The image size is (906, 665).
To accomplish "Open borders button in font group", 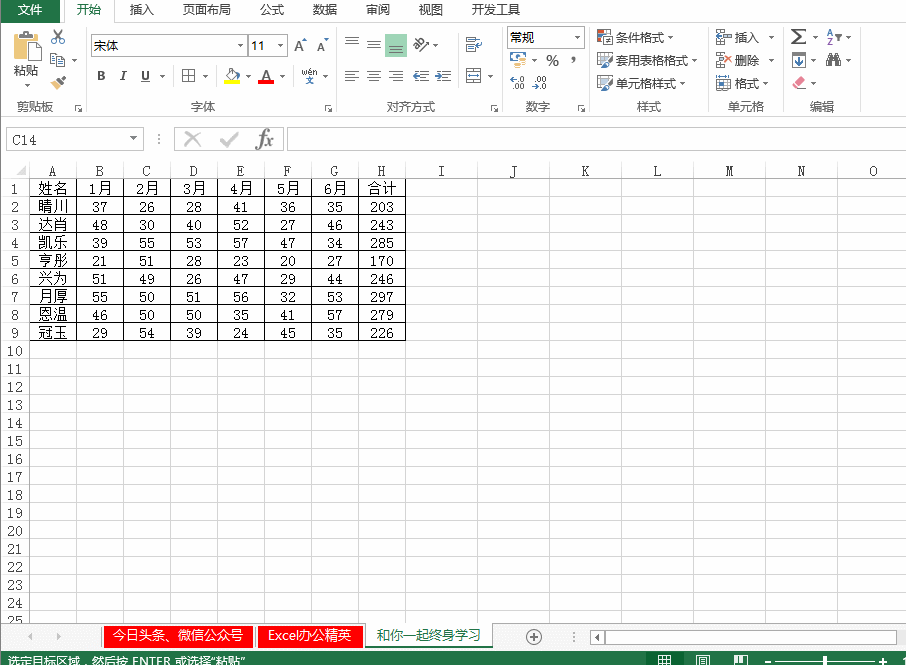I will [x=188, y=76].
